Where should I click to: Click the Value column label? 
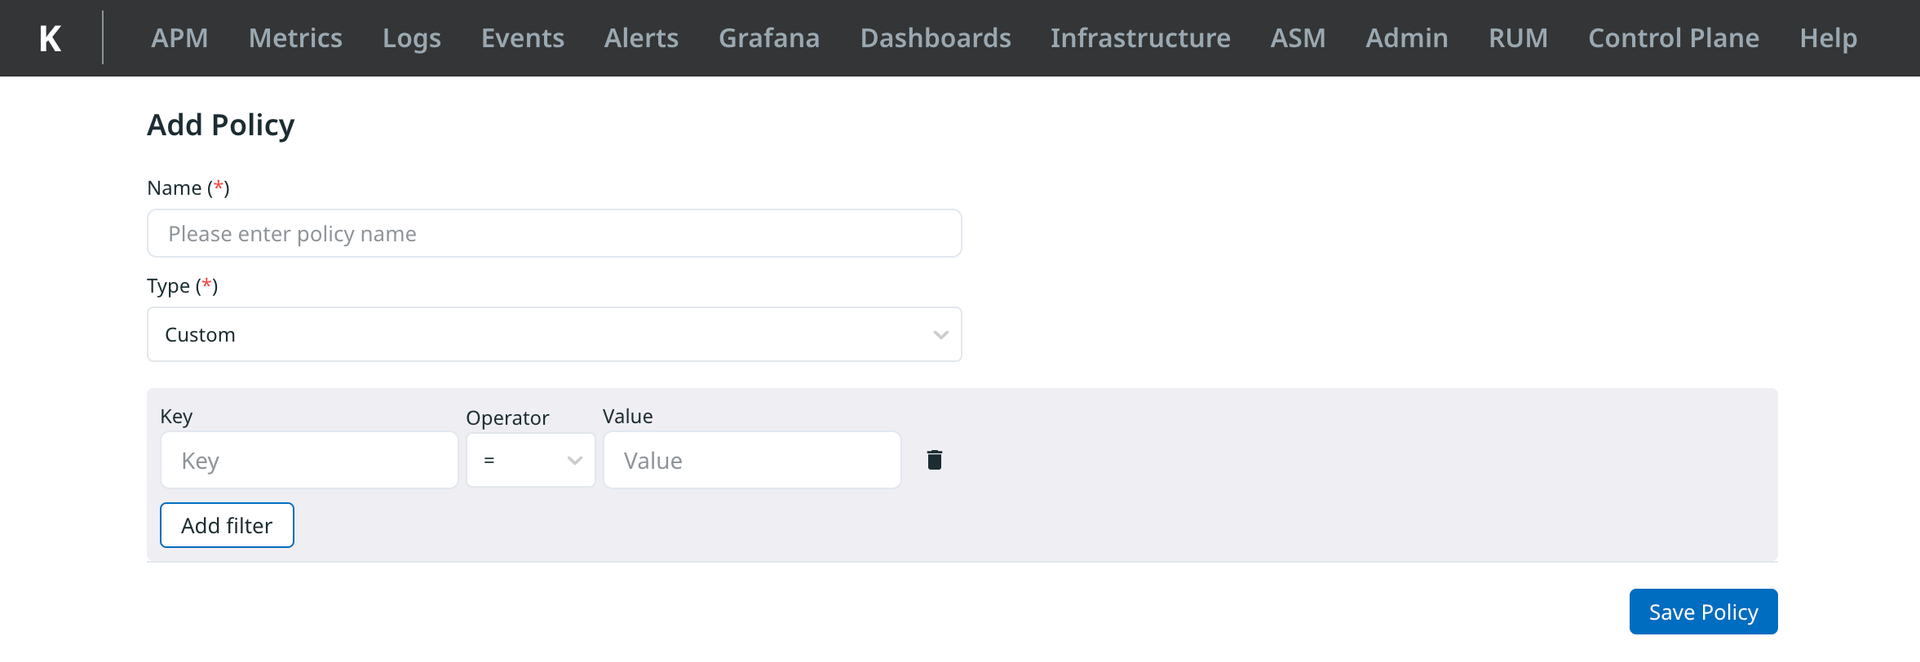click(x=628, y=416)
